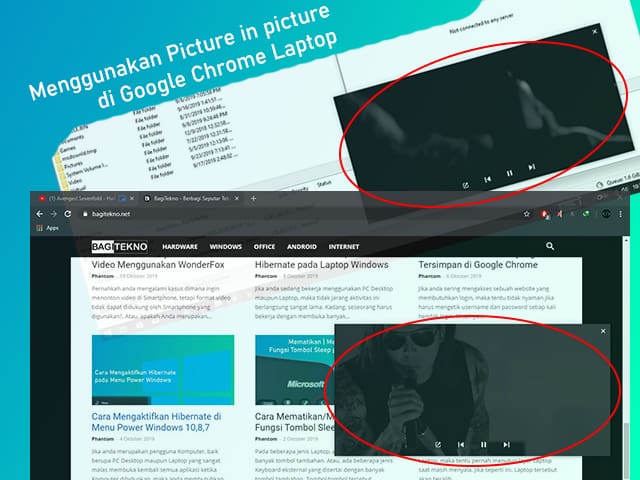
Task: Click the site lock icon beside bagitekno.net
Action: click(85, 214)
